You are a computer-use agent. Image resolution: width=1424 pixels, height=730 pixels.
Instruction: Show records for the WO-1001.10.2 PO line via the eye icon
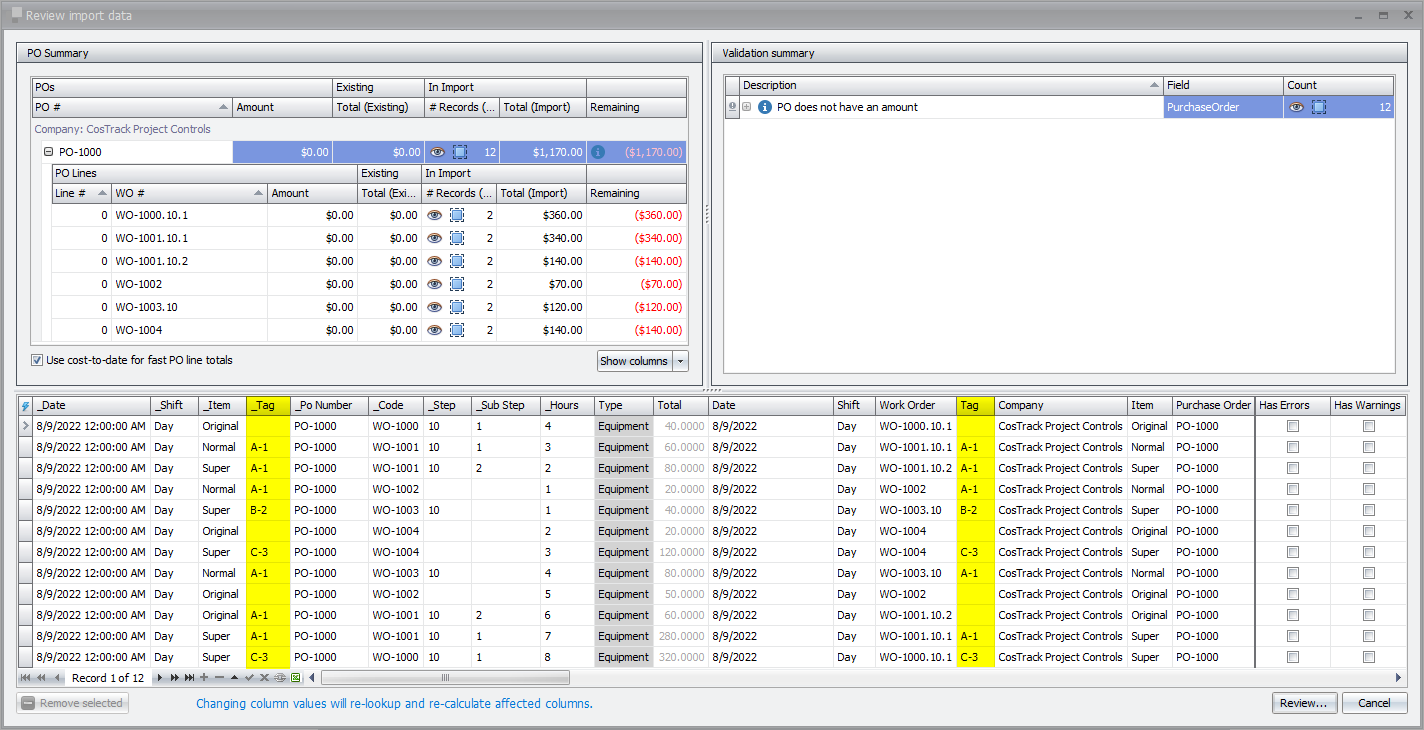tap(434, 261)
